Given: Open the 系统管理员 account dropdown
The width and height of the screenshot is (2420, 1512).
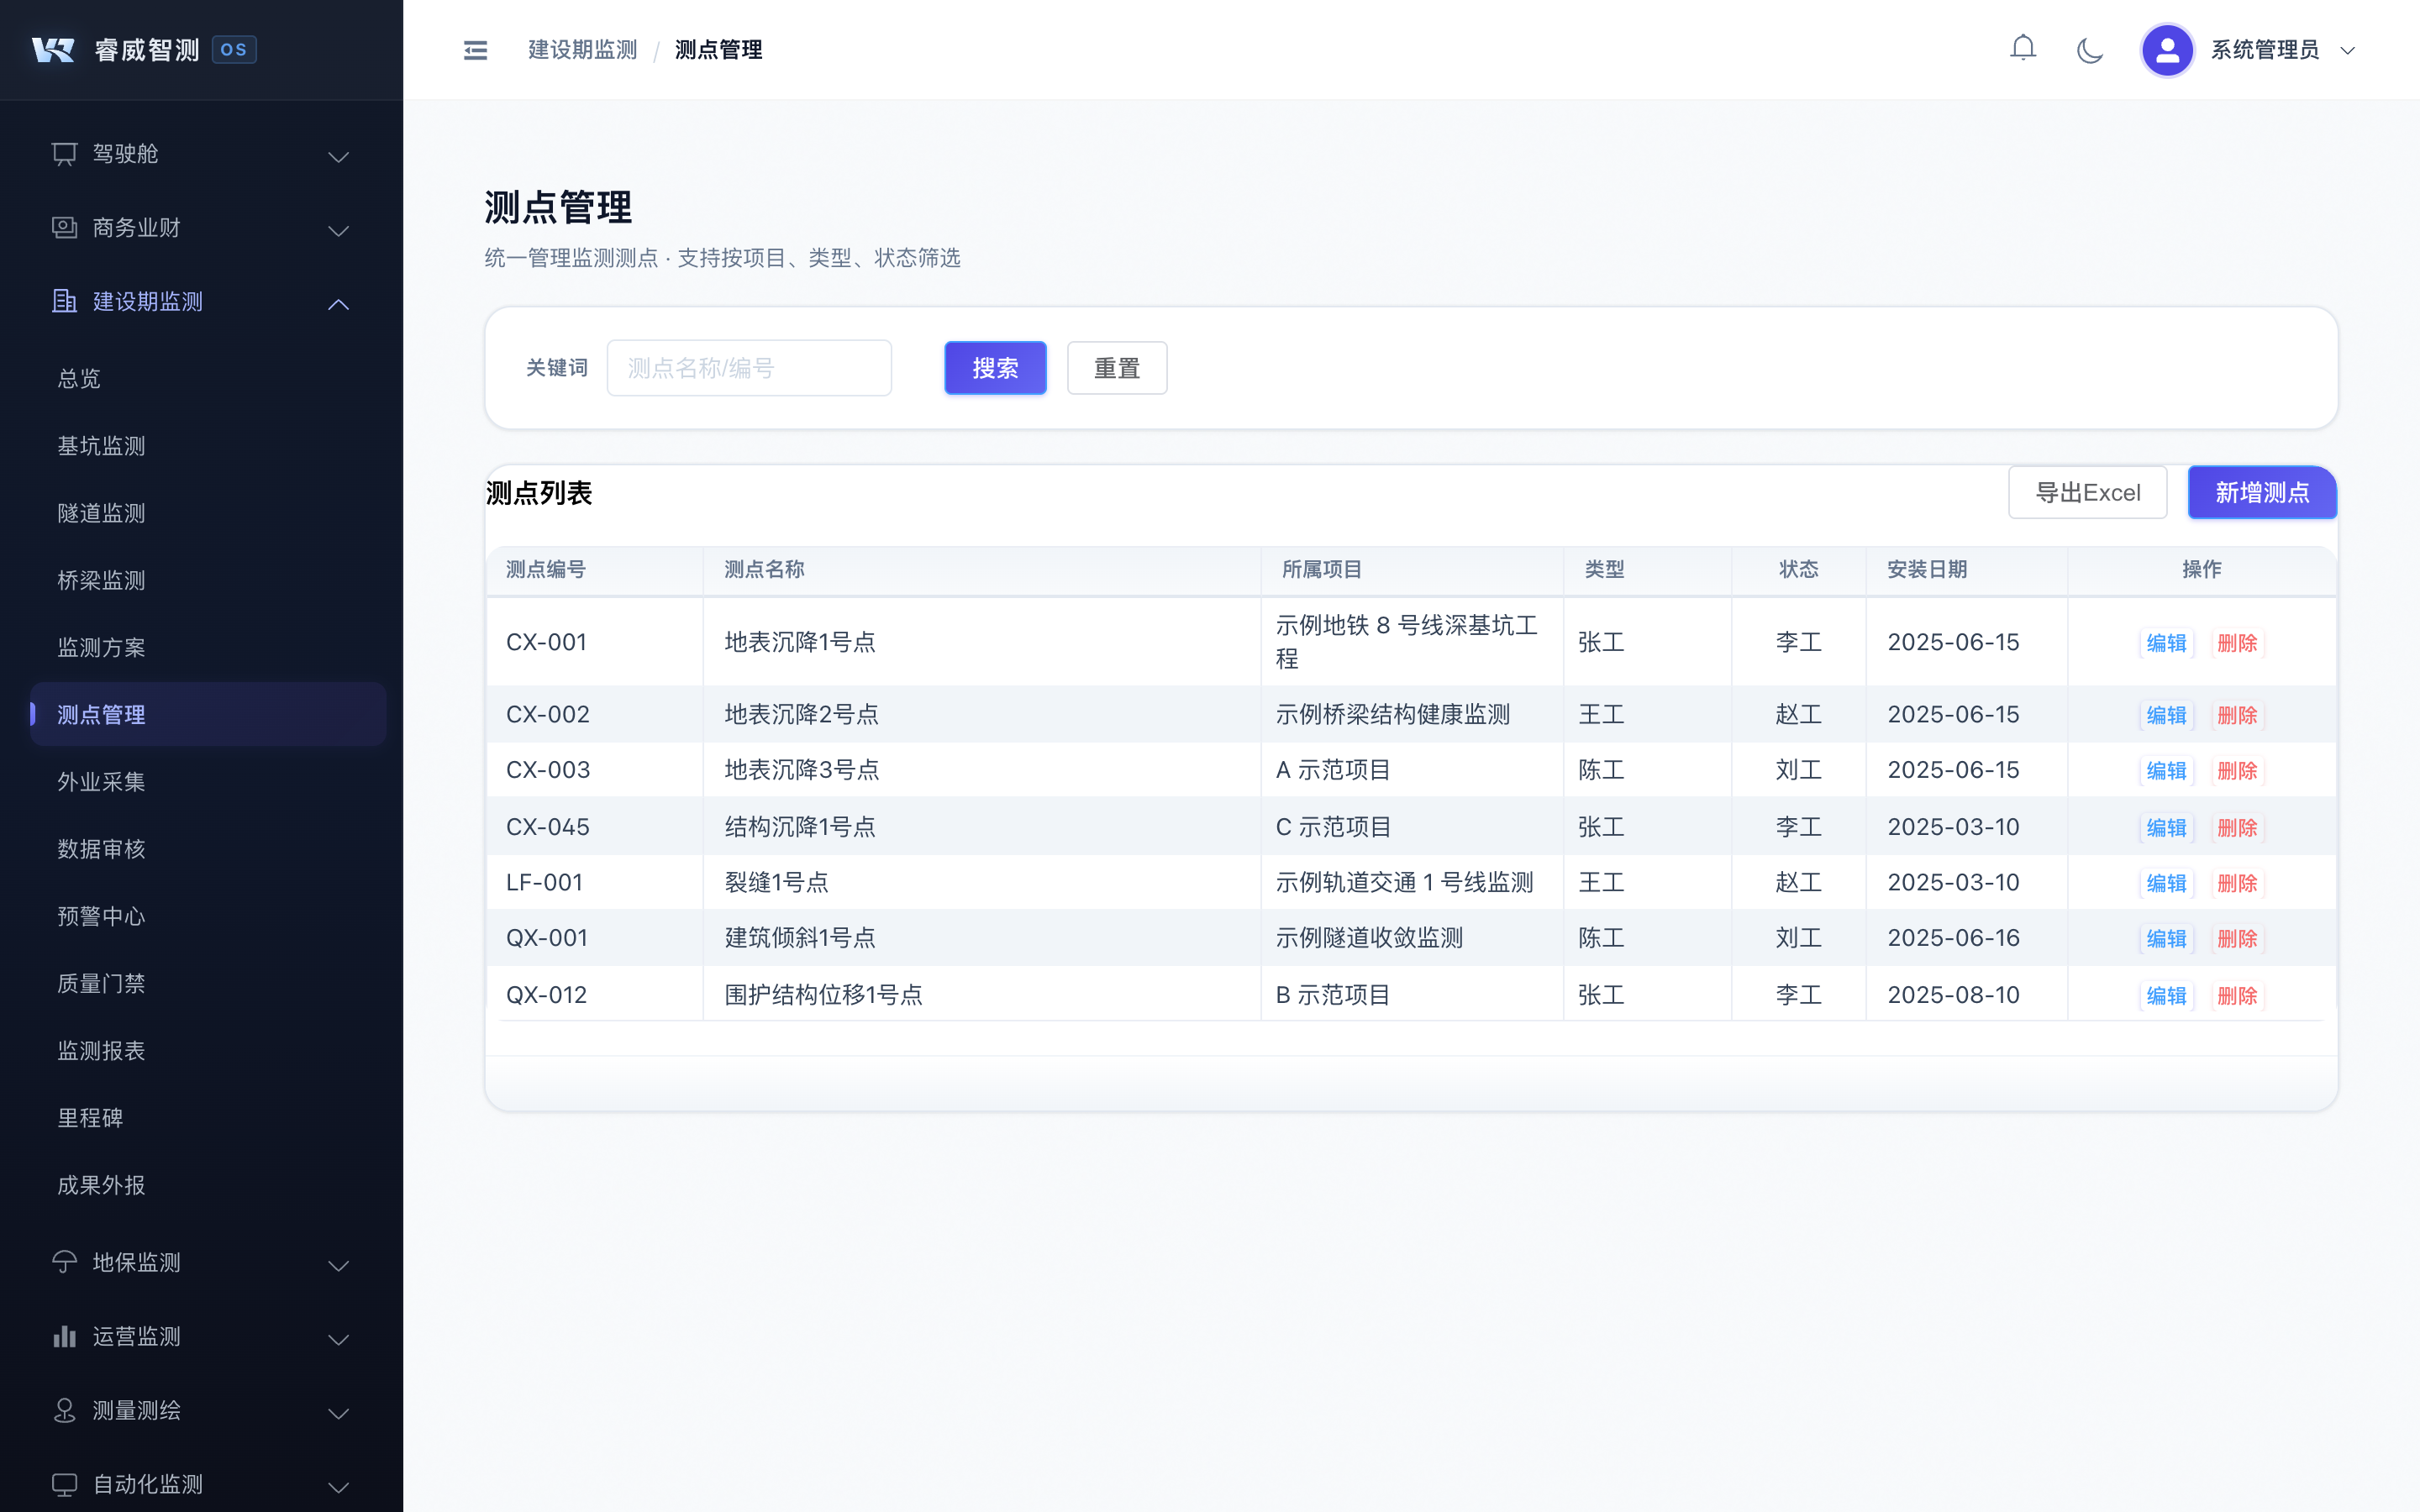Looking at the screenshot, I should click(x=2348, y=50).
